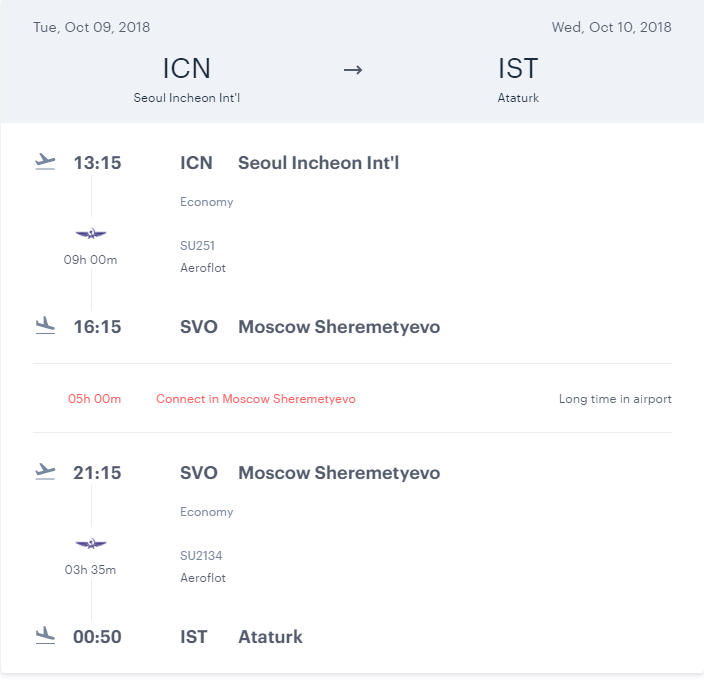Click the Aeroflot logo for flight SU251
Screen dimensions: 704x680
point(91,234)
